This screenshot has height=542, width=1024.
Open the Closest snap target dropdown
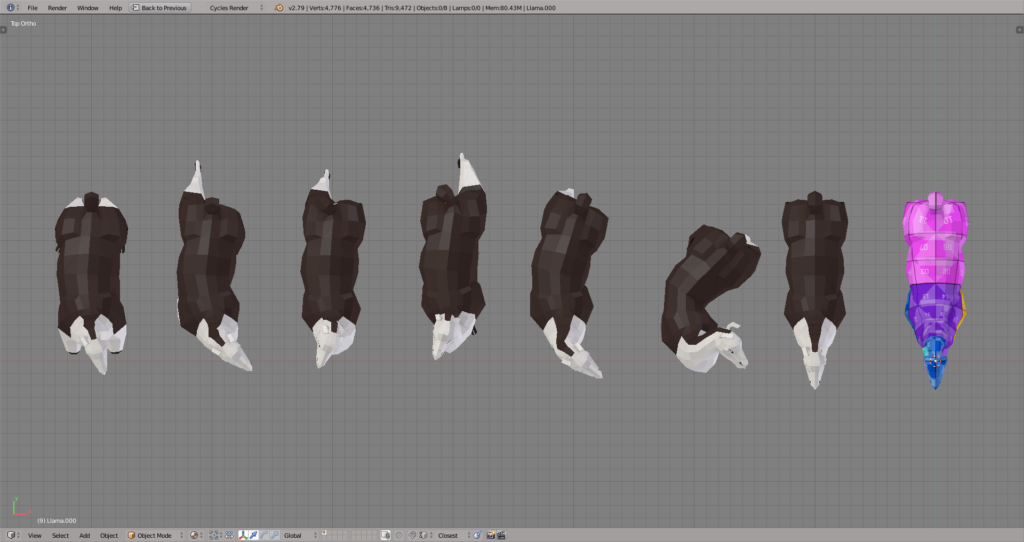(x=453, y=535)
